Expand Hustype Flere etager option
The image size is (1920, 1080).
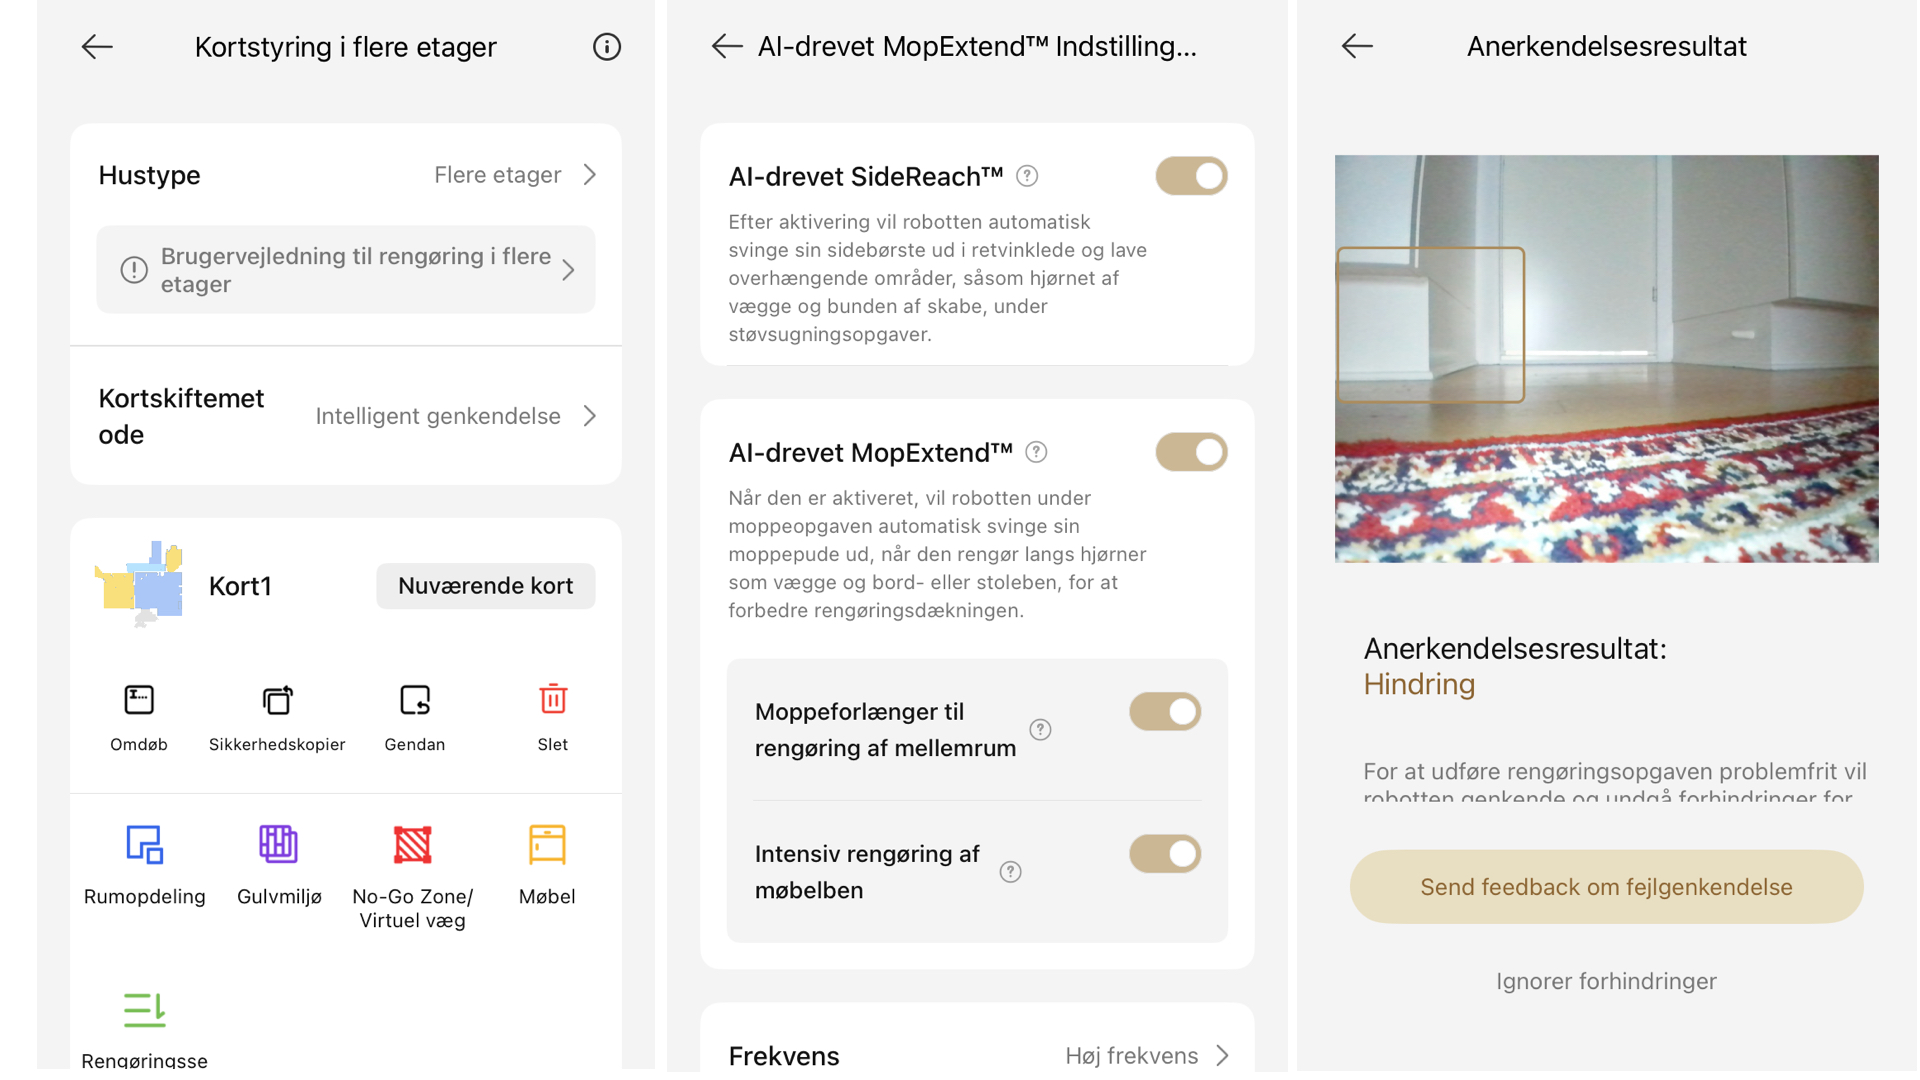[515, 175]
